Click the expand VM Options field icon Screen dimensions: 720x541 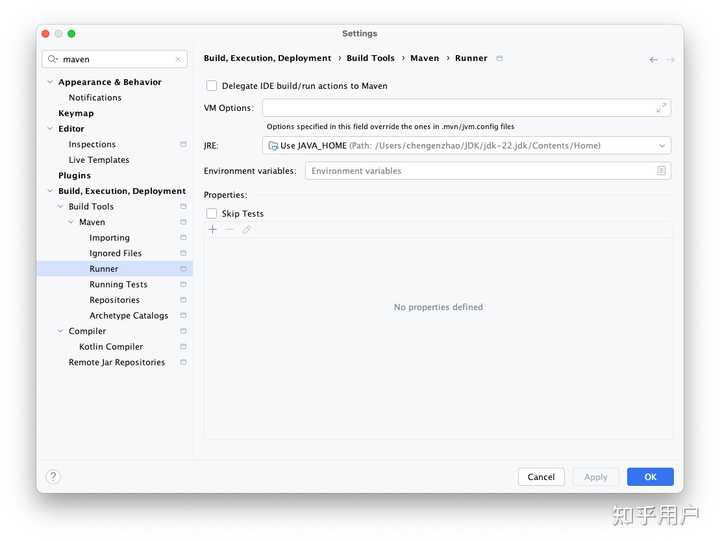661,108
